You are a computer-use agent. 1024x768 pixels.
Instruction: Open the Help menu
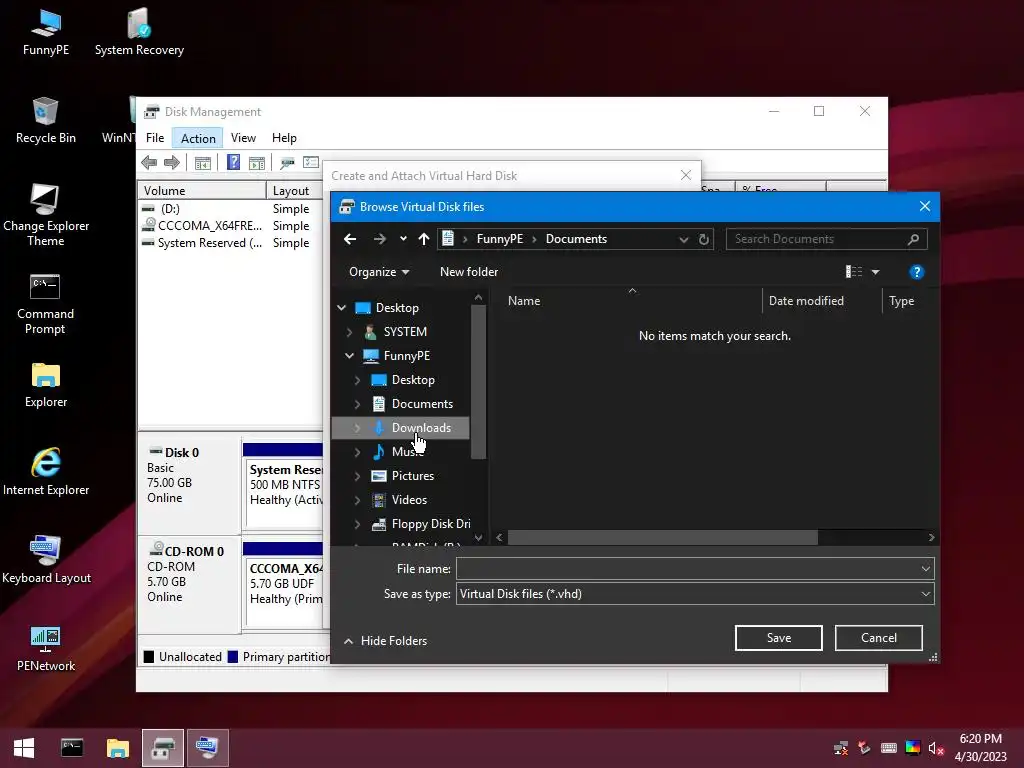tap(284, 138)
